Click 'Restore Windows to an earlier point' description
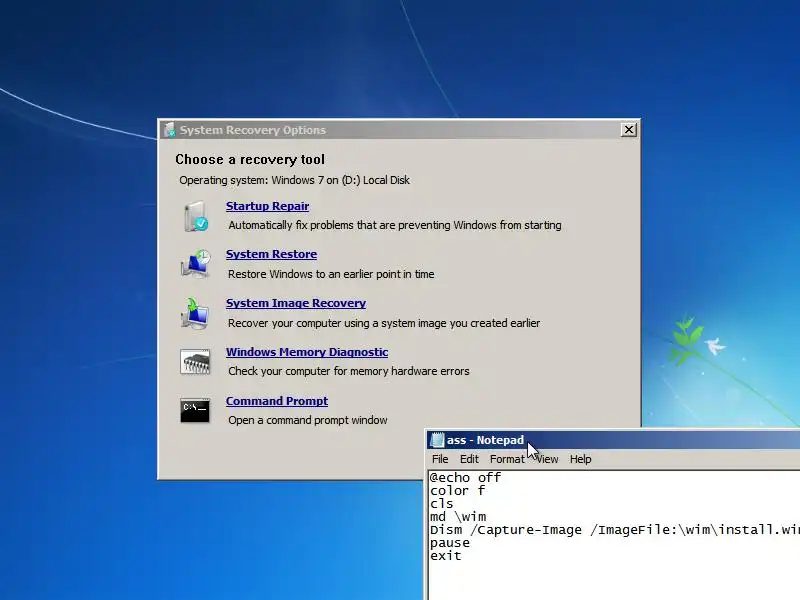The height and width of the screenshot is (600, 800). [331, 274]
